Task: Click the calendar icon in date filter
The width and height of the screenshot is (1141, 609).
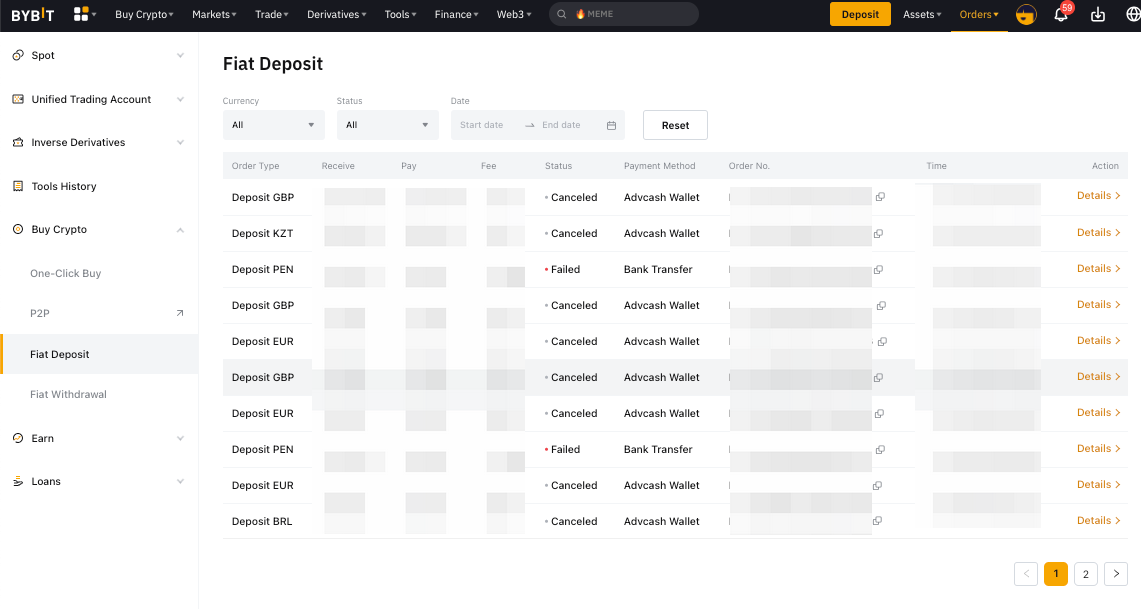Action: pyautogui.click(x=611, y=125)
